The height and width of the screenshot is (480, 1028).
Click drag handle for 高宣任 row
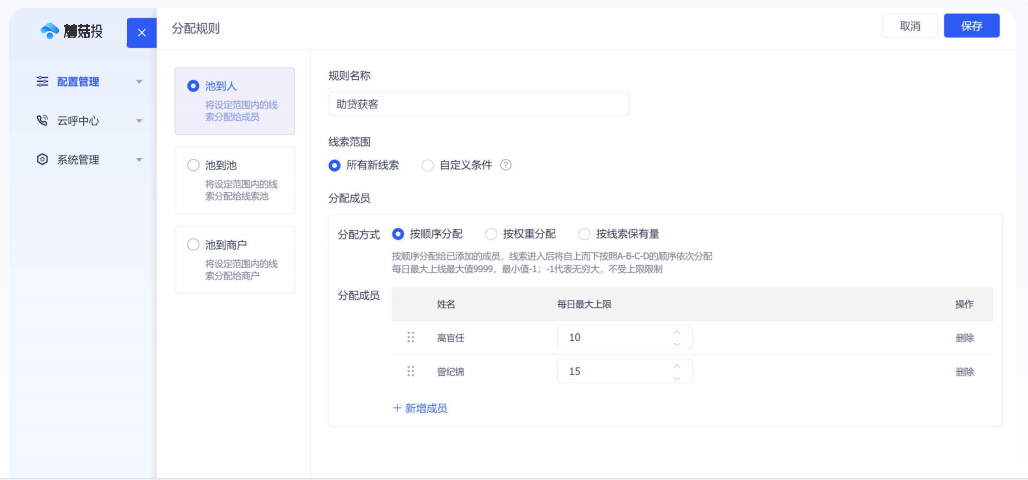tap(410, 338)
